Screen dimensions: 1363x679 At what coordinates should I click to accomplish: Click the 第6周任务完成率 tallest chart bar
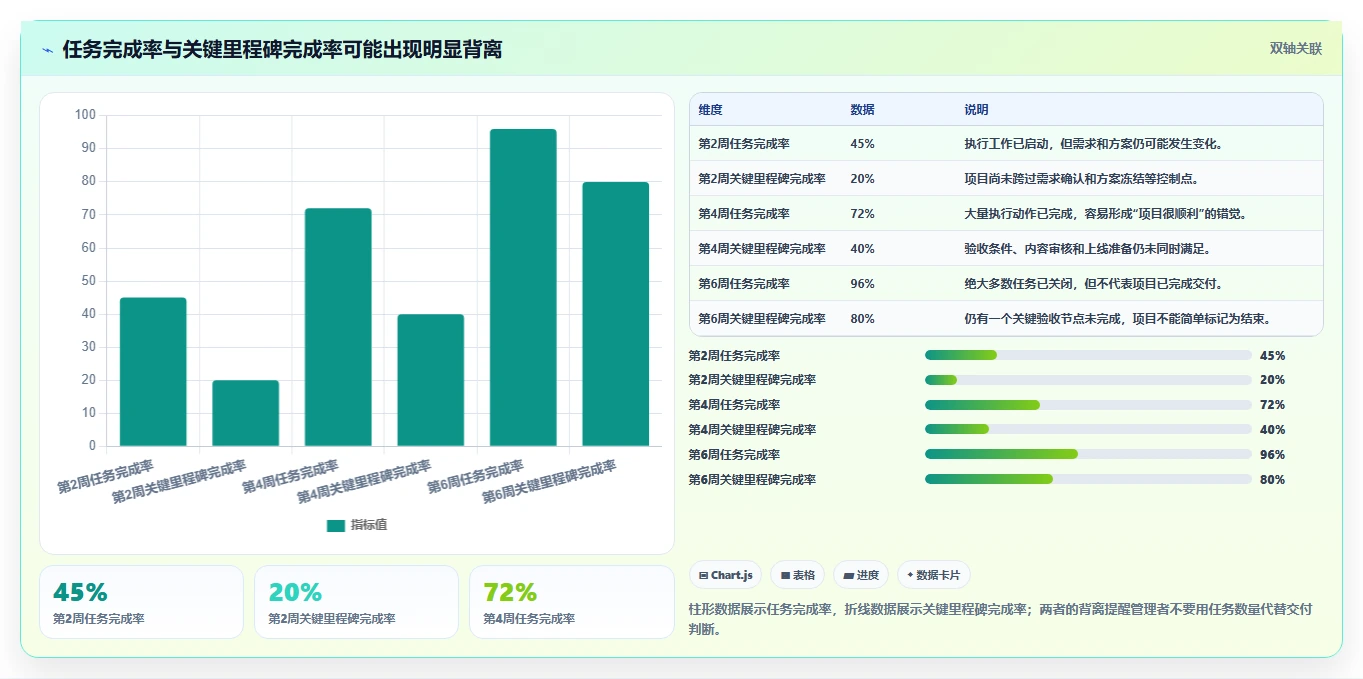point(523,287)
